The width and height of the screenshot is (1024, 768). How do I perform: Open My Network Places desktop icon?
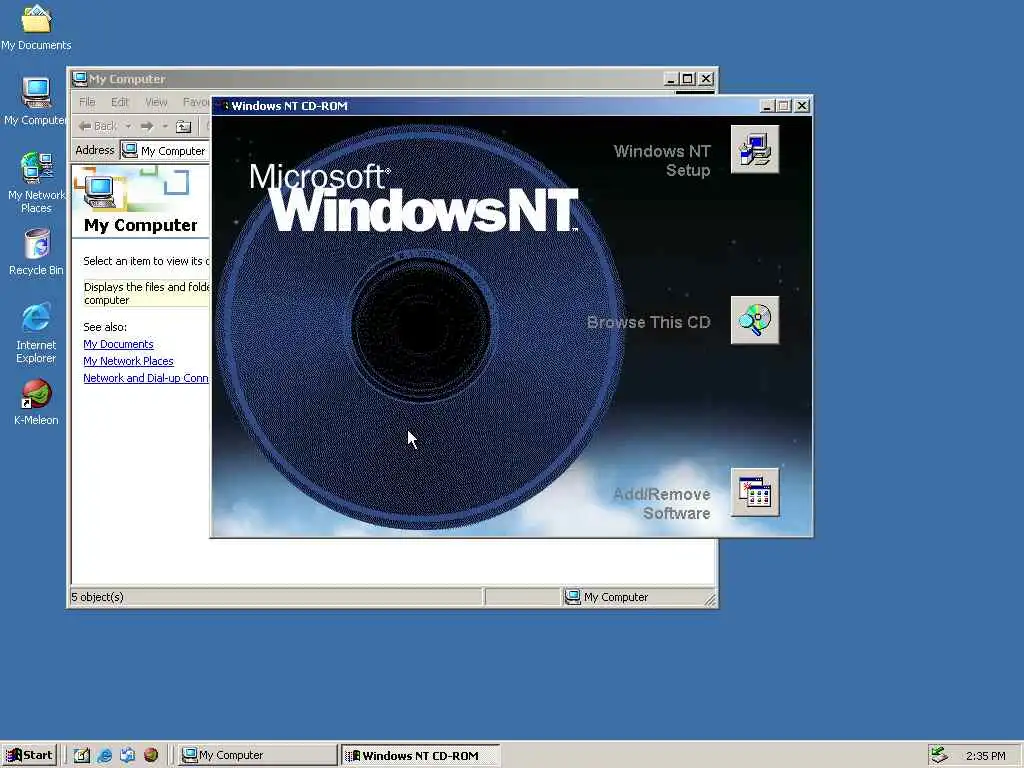click(x=36, y=182)
